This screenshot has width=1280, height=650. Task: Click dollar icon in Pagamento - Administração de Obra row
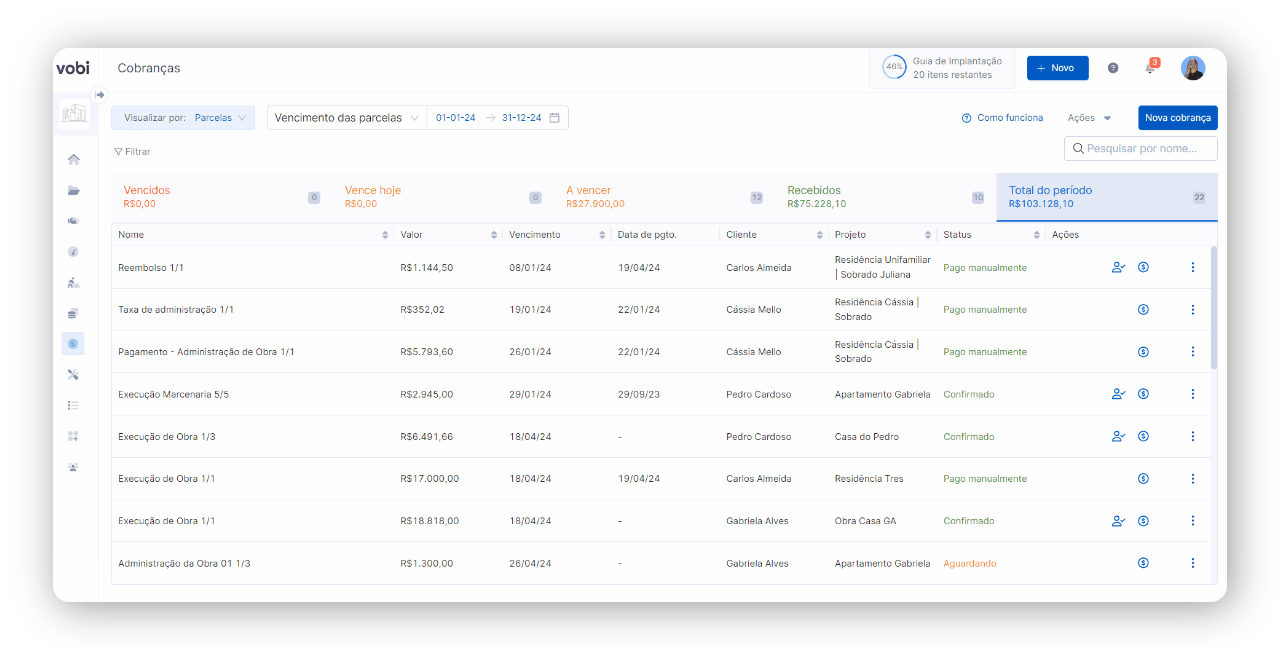[1143, 352]
